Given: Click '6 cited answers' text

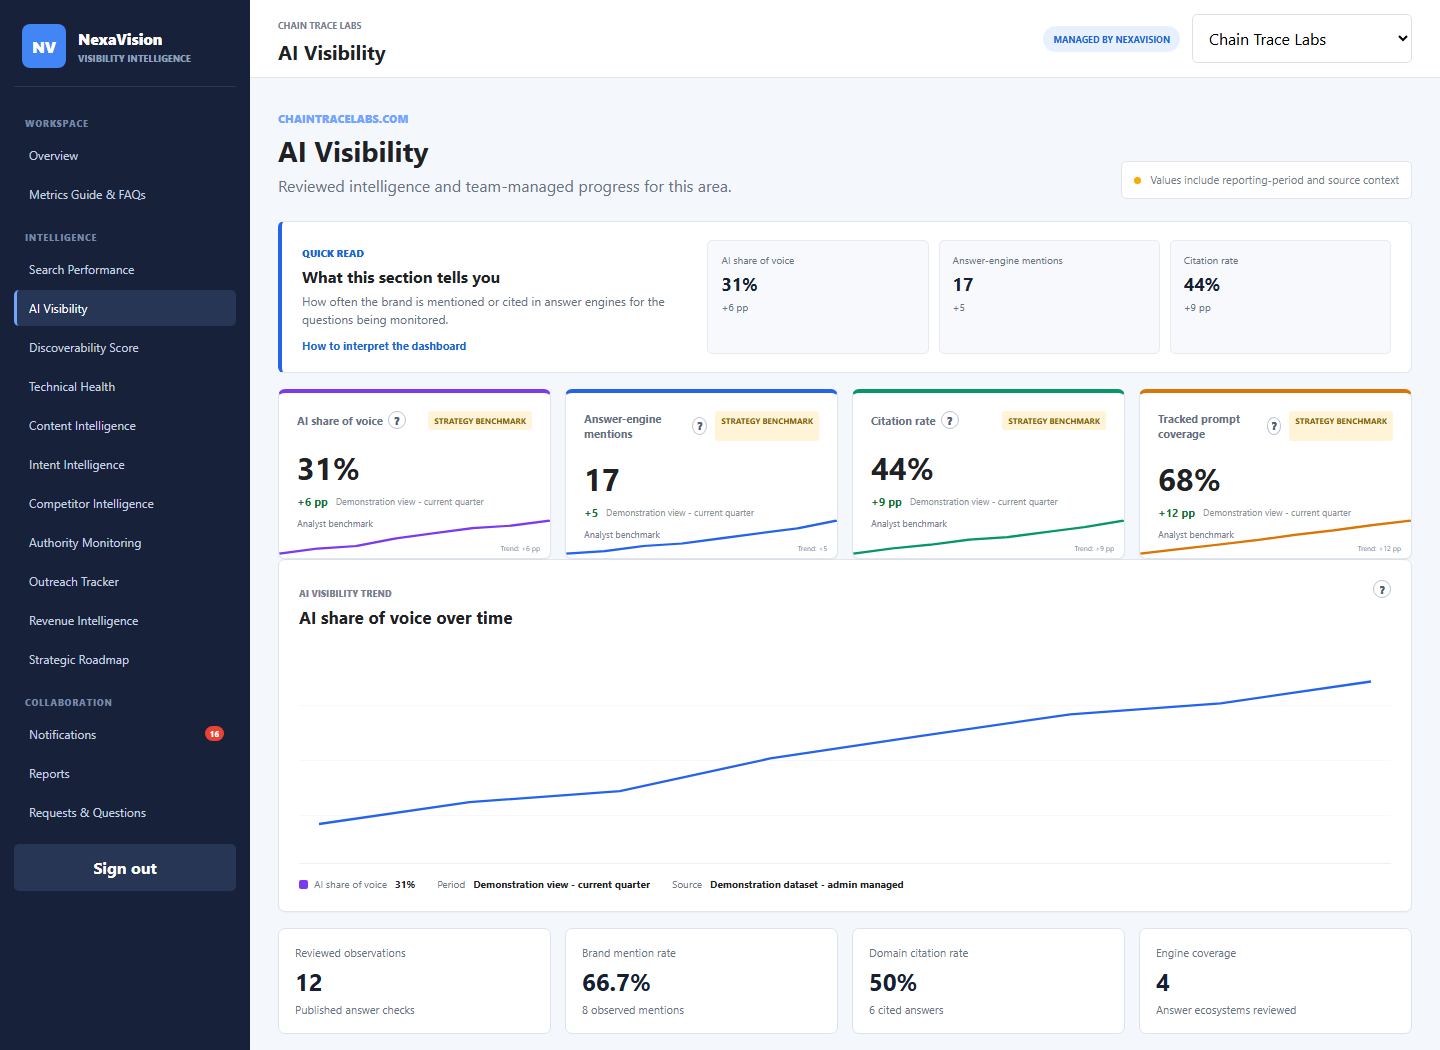Looking at the screenshot, I should click(906, 1011).
